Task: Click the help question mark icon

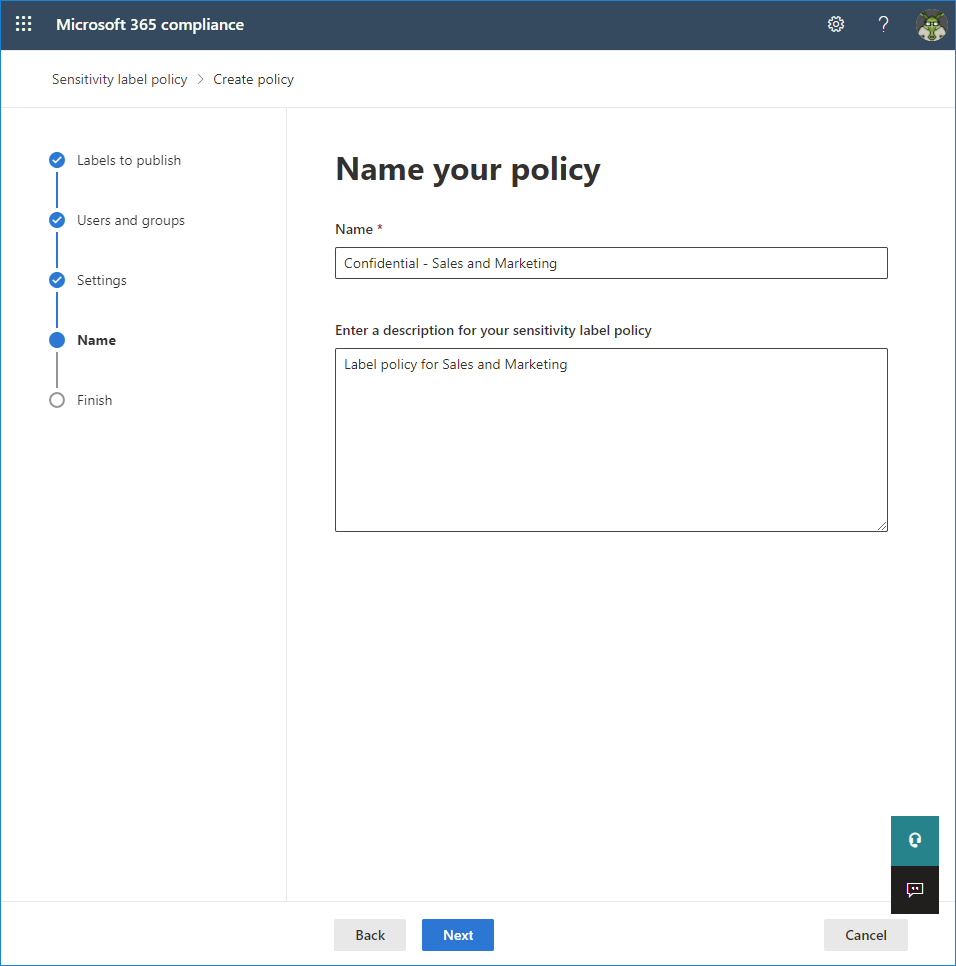Action: [x=883, y=24]
